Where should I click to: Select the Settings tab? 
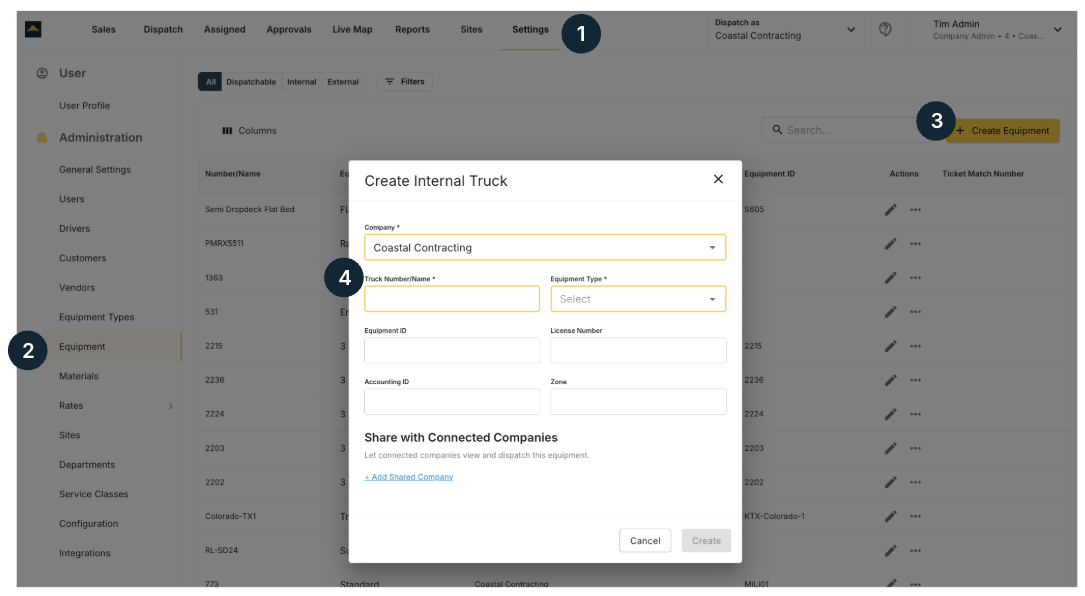click(531, 29)
